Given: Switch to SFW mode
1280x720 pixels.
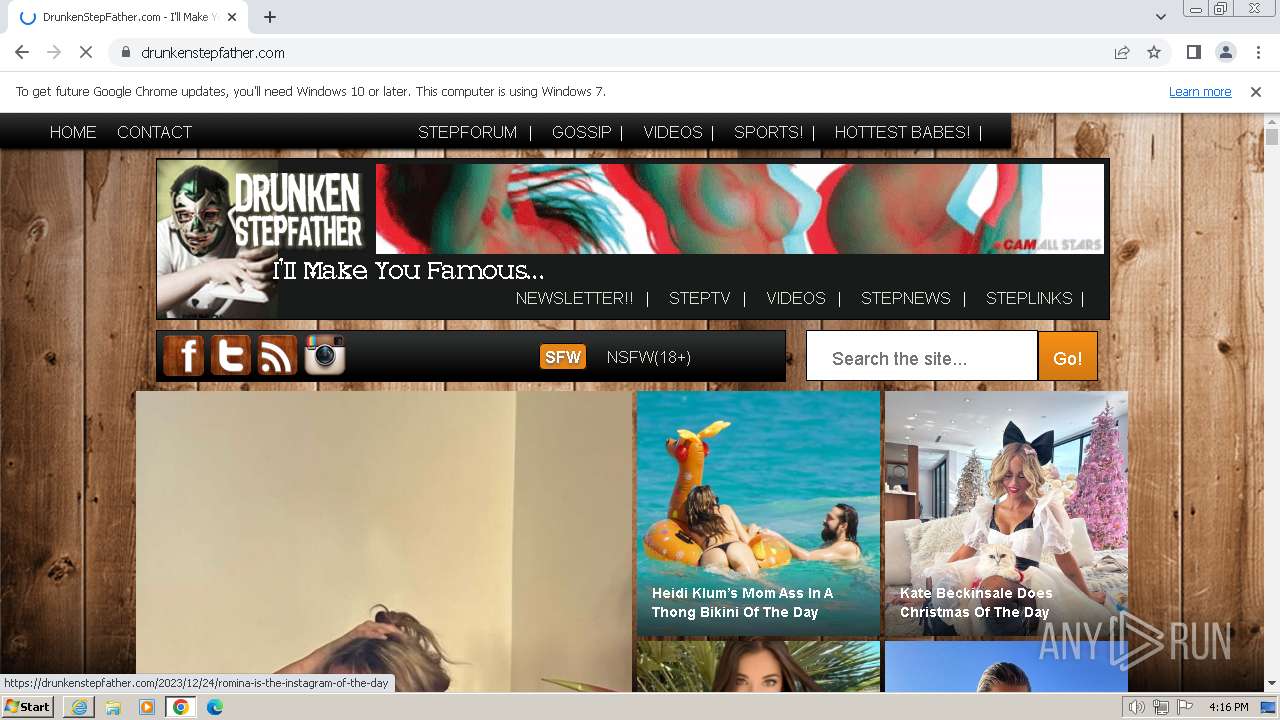Looking at the screenshot, I should click(563, 357).
